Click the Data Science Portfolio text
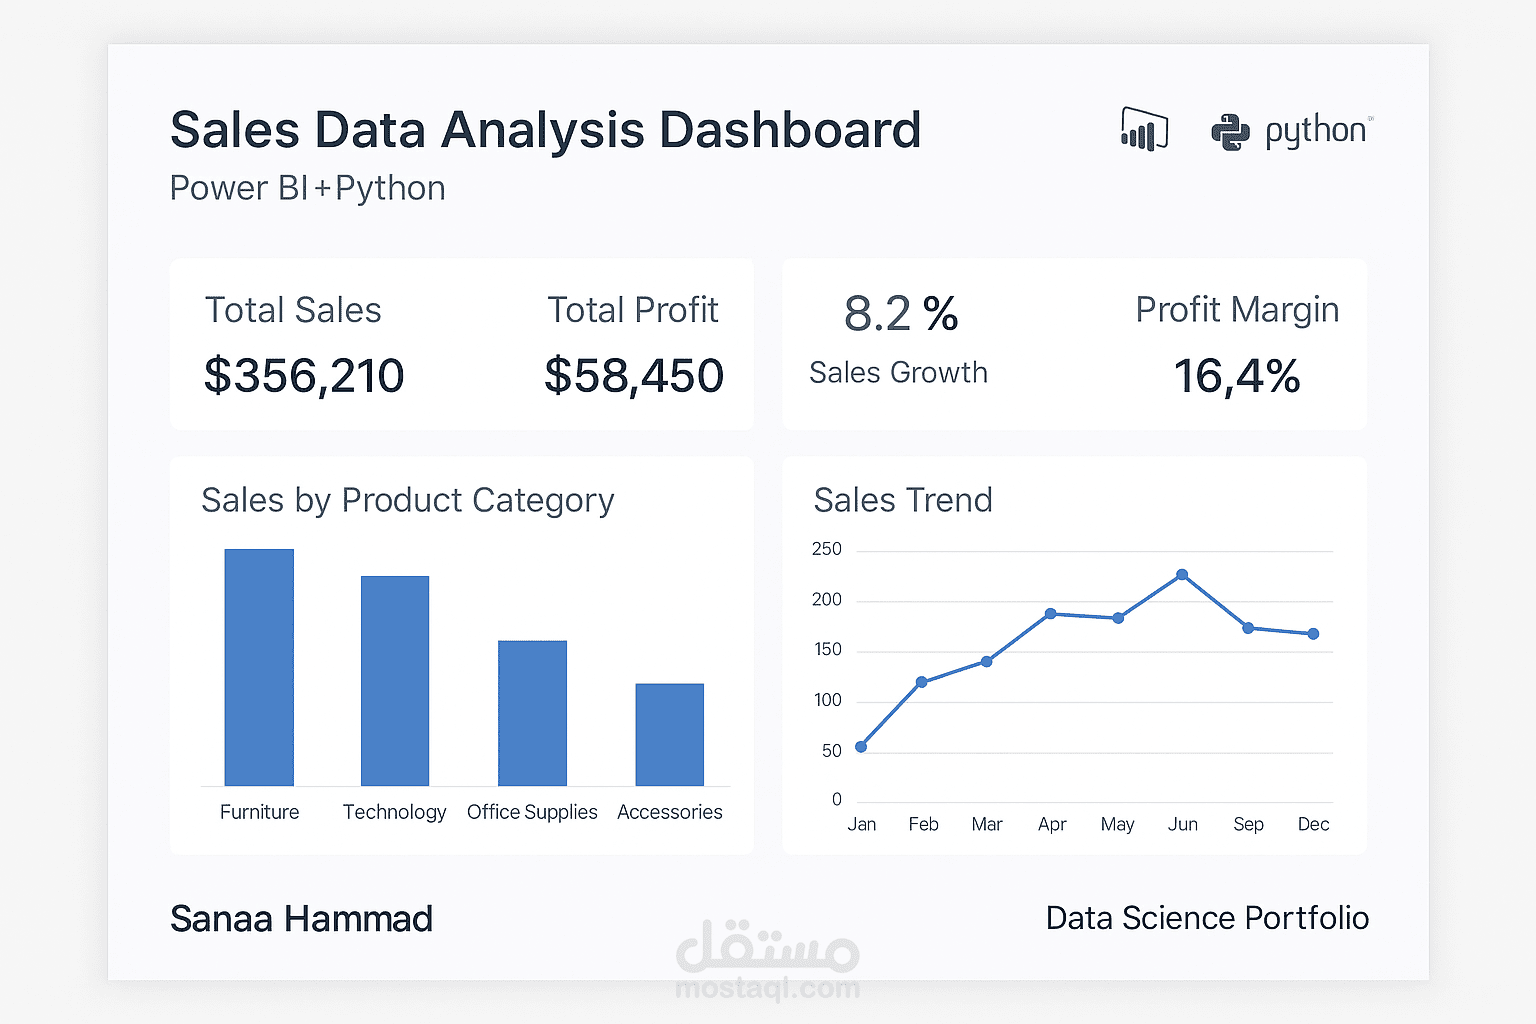This screenshot has height=1024, width=1536. pos(1207,918)
